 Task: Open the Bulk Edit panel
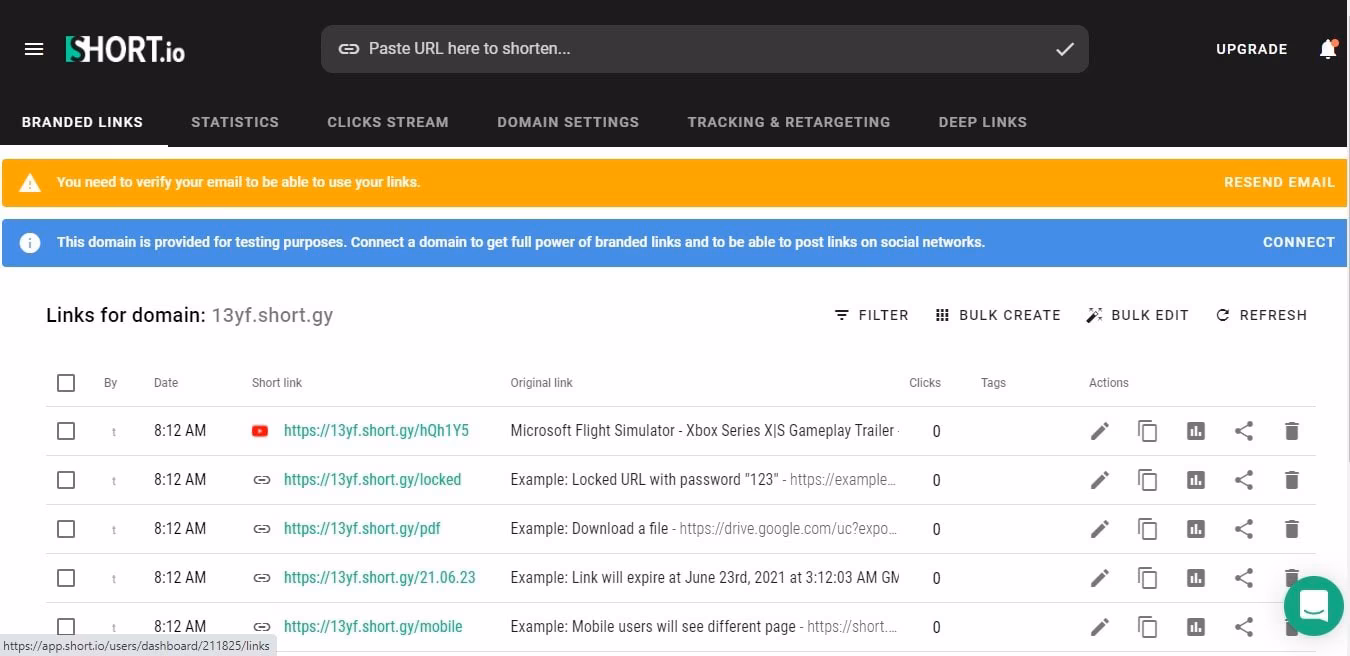1138,315
